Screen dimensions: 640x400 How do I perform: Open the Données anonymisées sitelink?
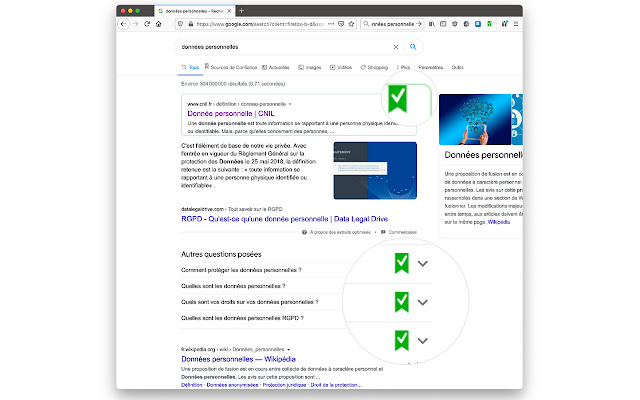pyautogui.click(x=232, y=385)
